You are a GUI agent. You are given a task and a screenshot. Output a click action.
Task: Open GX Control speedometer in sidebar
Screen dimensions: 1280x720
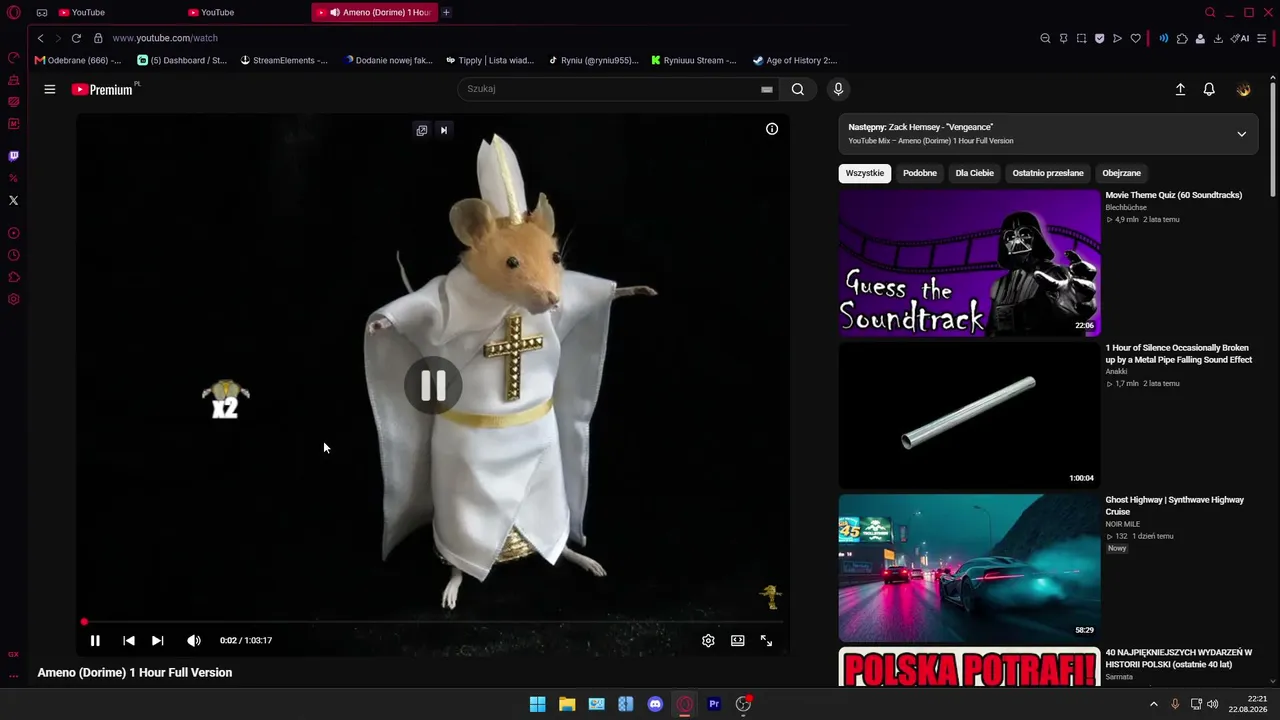coord(14,58)
